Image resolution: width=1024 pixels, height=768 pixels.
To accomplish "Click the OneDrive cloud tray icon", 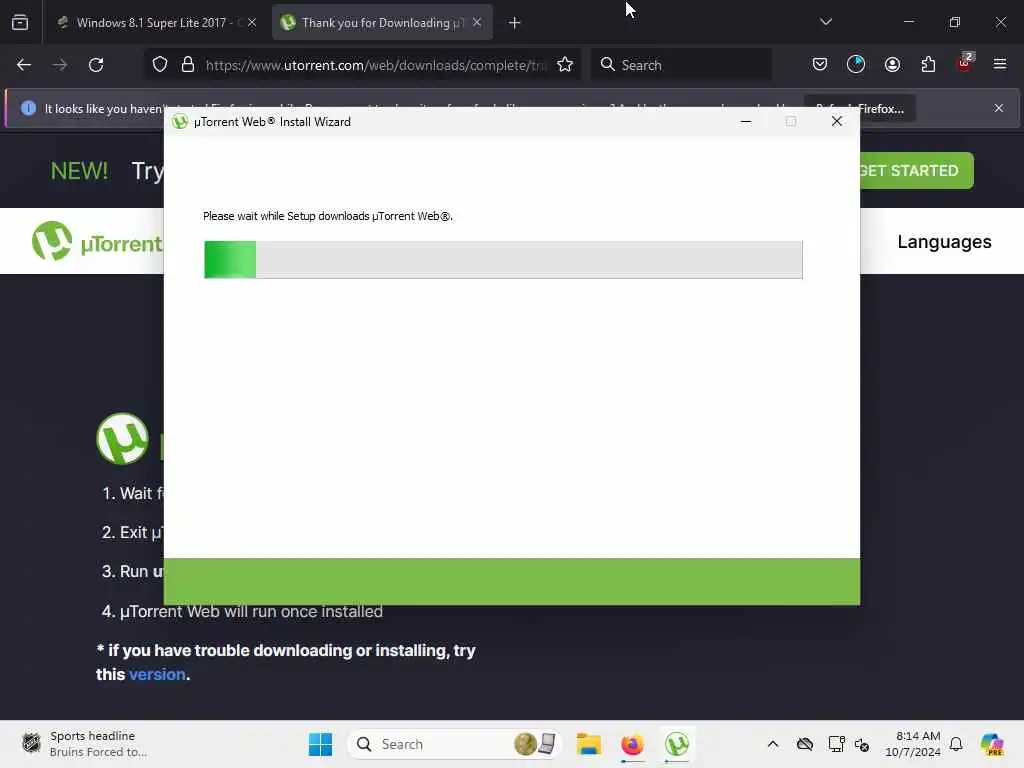I will click(x=805, y=744).
